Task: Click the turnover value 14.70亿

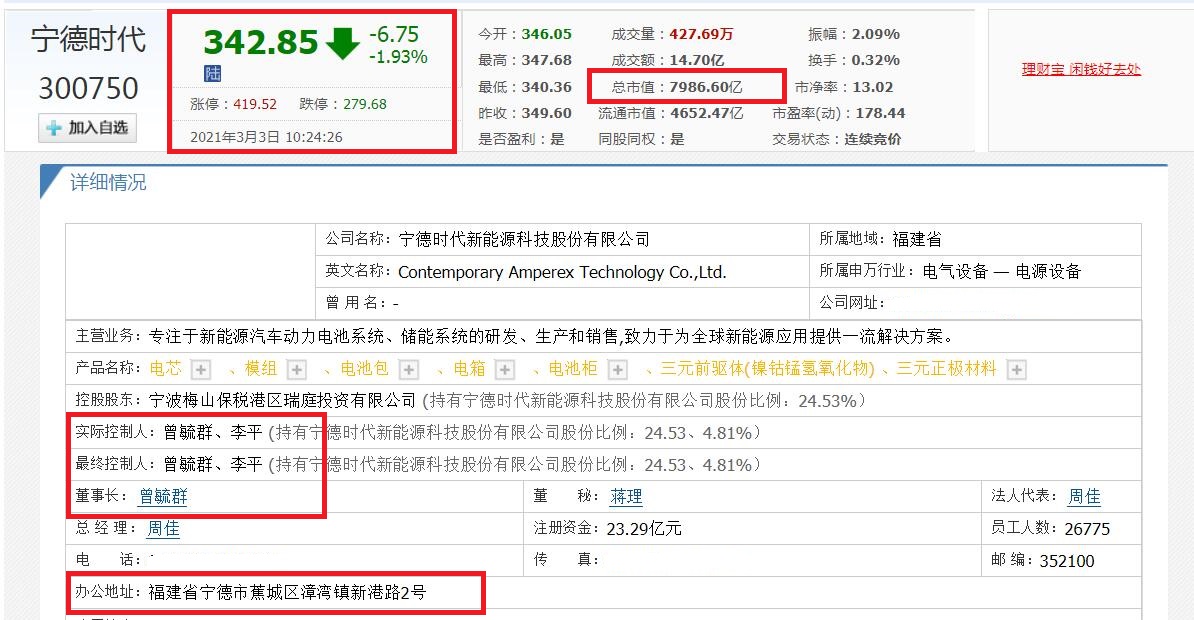Action: click(697, 60)
